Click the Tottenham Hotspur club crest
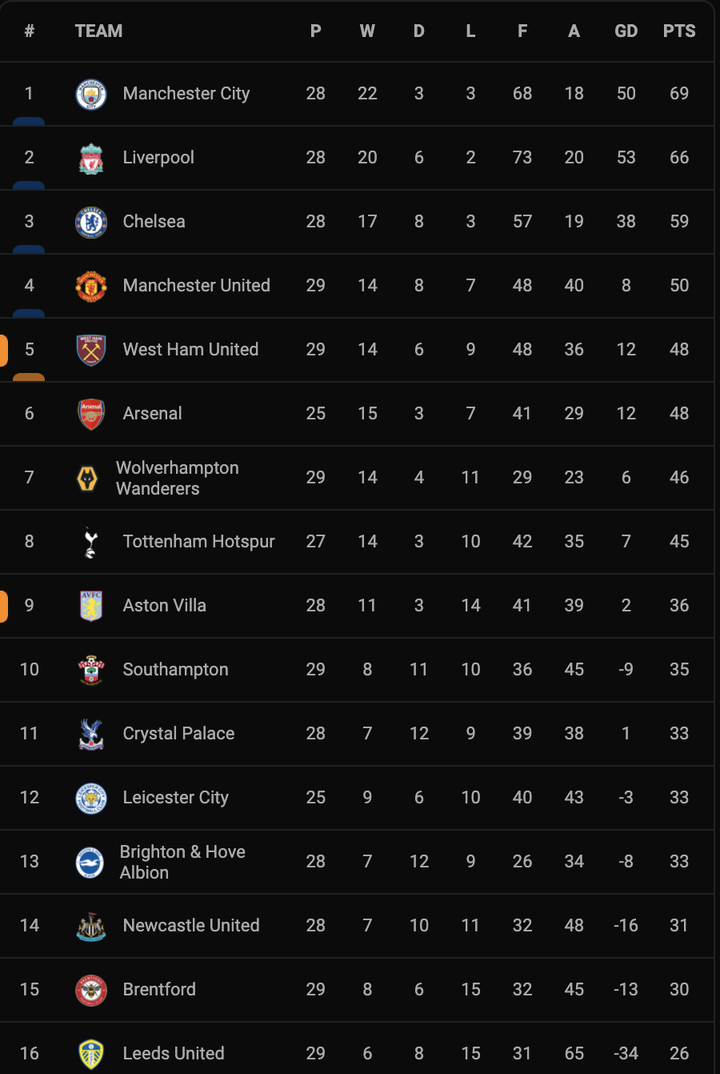720x1074 pixels. tap(91, 541)
